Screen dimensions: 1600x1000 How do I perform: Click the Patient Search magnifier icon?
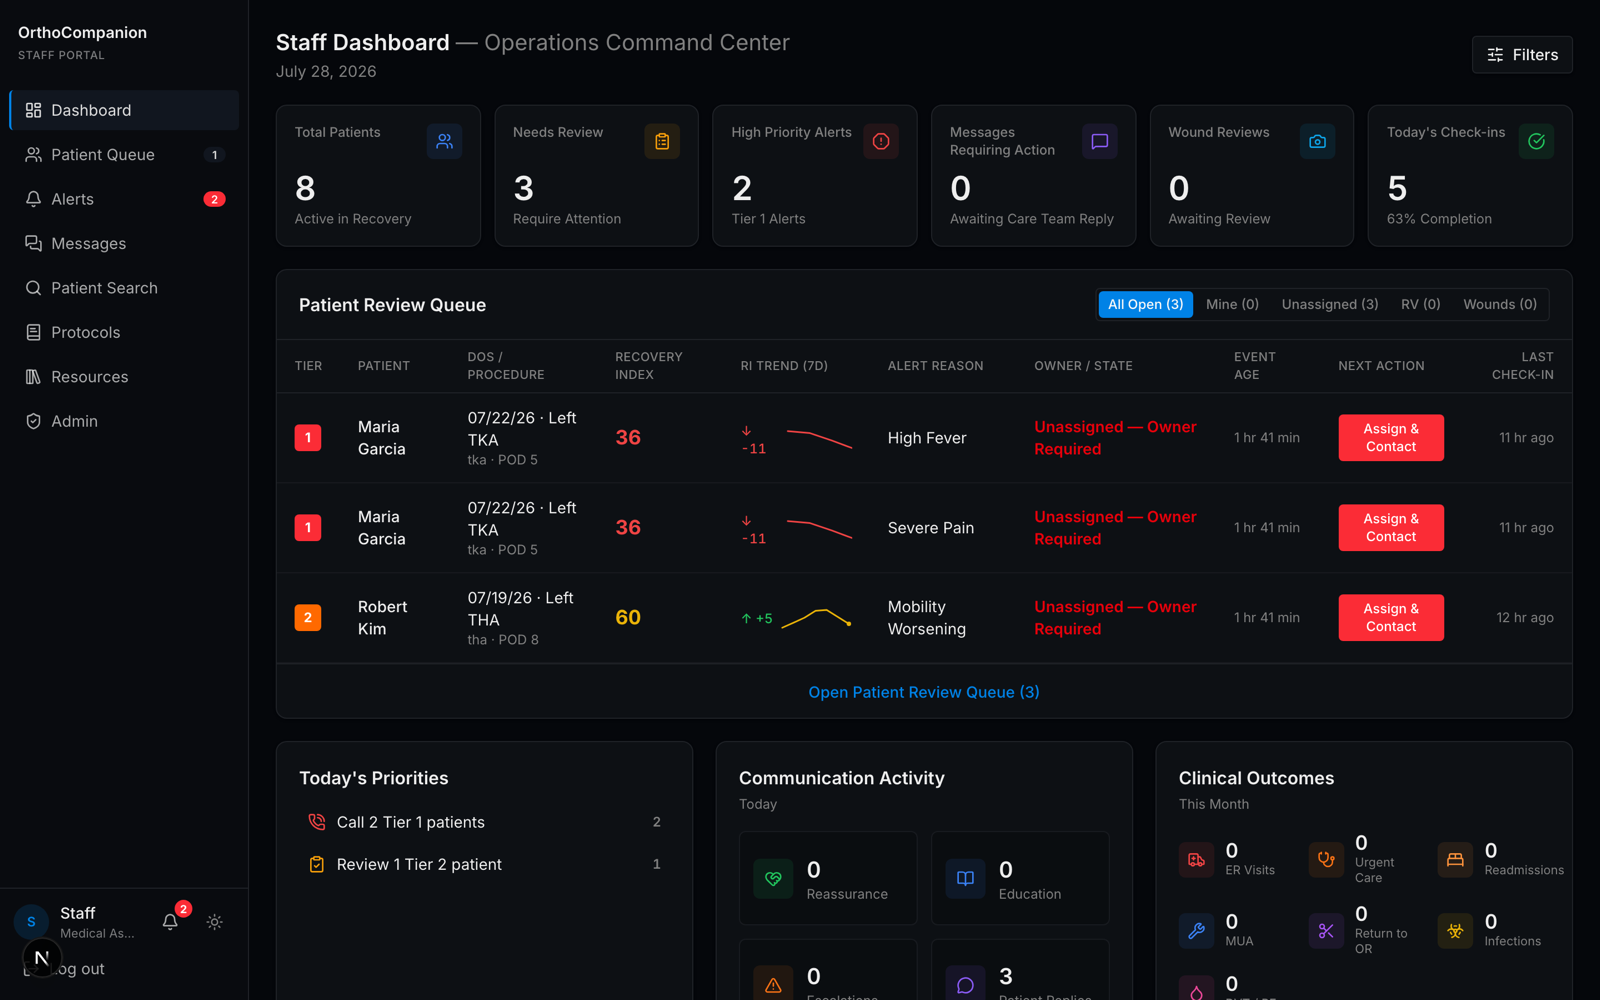click(33, 288)
